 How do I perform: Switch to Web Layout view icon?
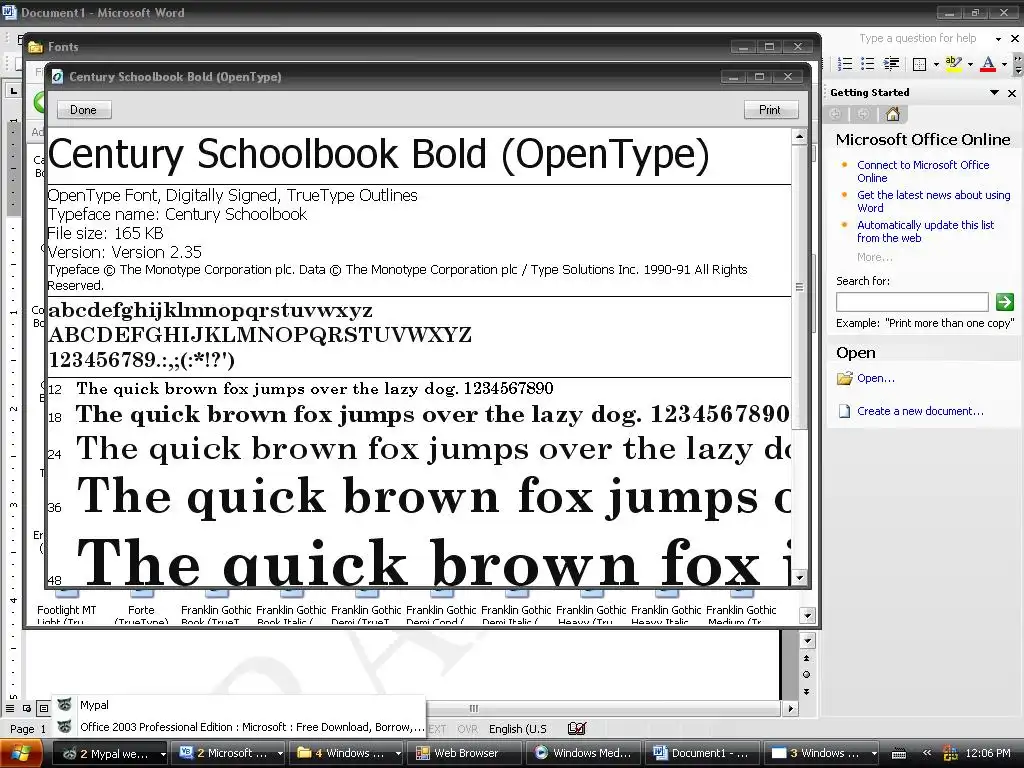coord(27,709)
